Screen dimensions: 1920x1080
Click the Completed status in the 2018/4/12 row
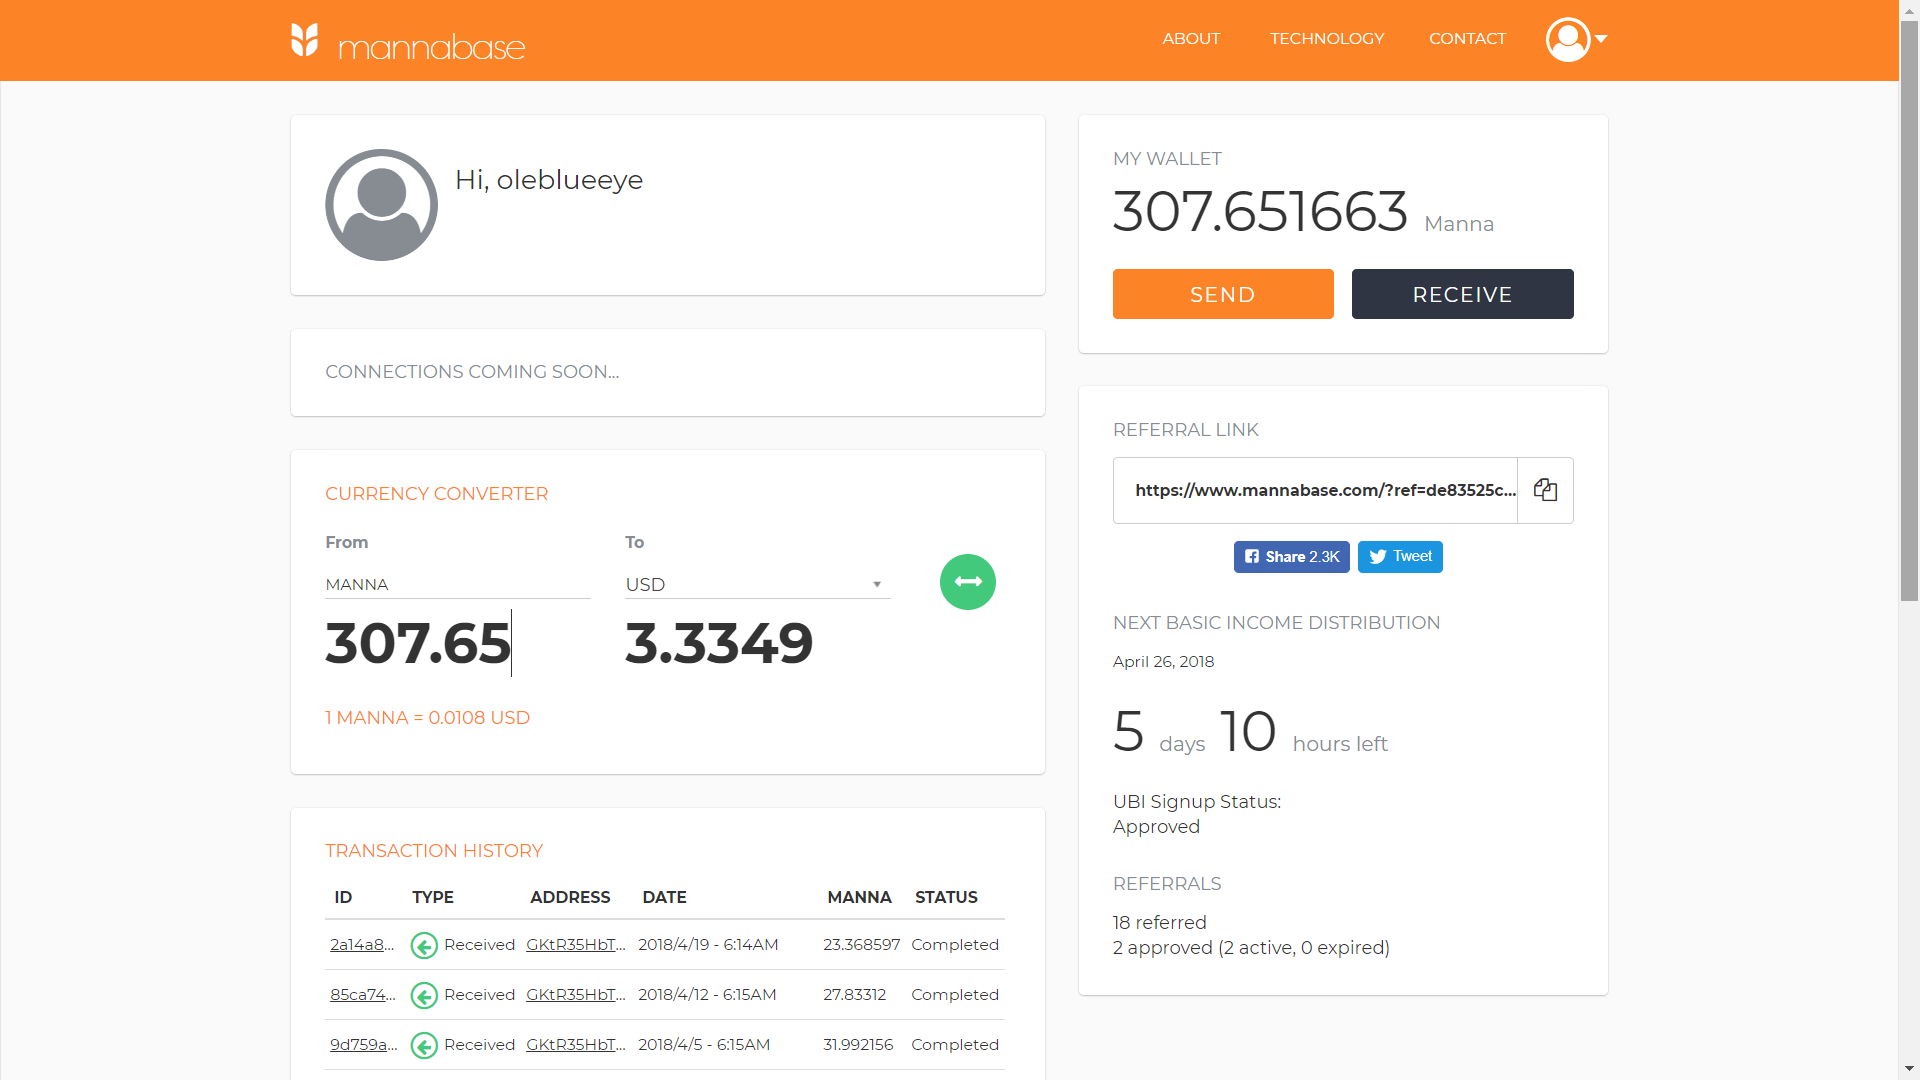click(955, 995)
